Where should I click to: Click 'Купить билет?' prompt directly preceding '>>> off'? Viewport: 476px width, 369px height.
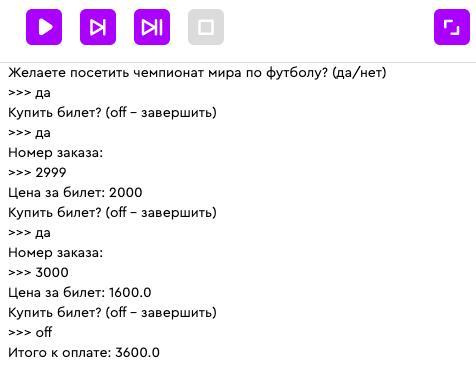(x=112, y=312)
